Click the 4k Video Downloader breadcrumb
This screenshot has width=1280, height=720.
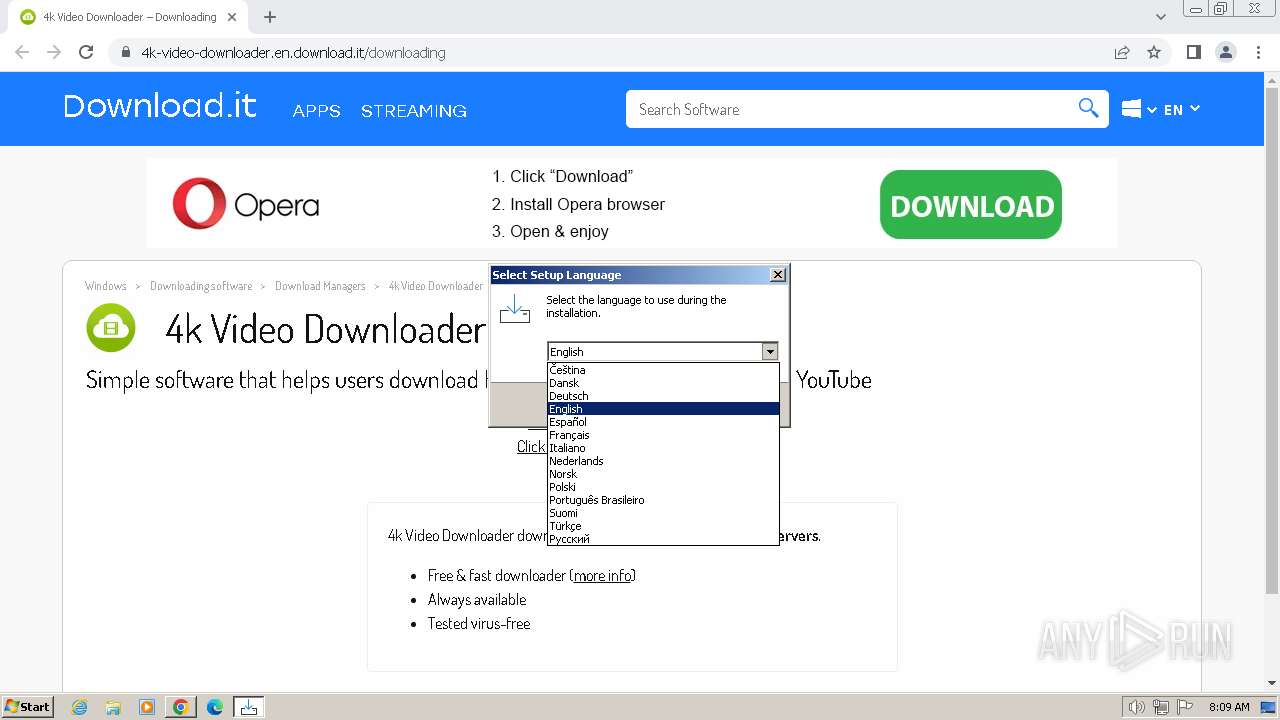(436, 286)
